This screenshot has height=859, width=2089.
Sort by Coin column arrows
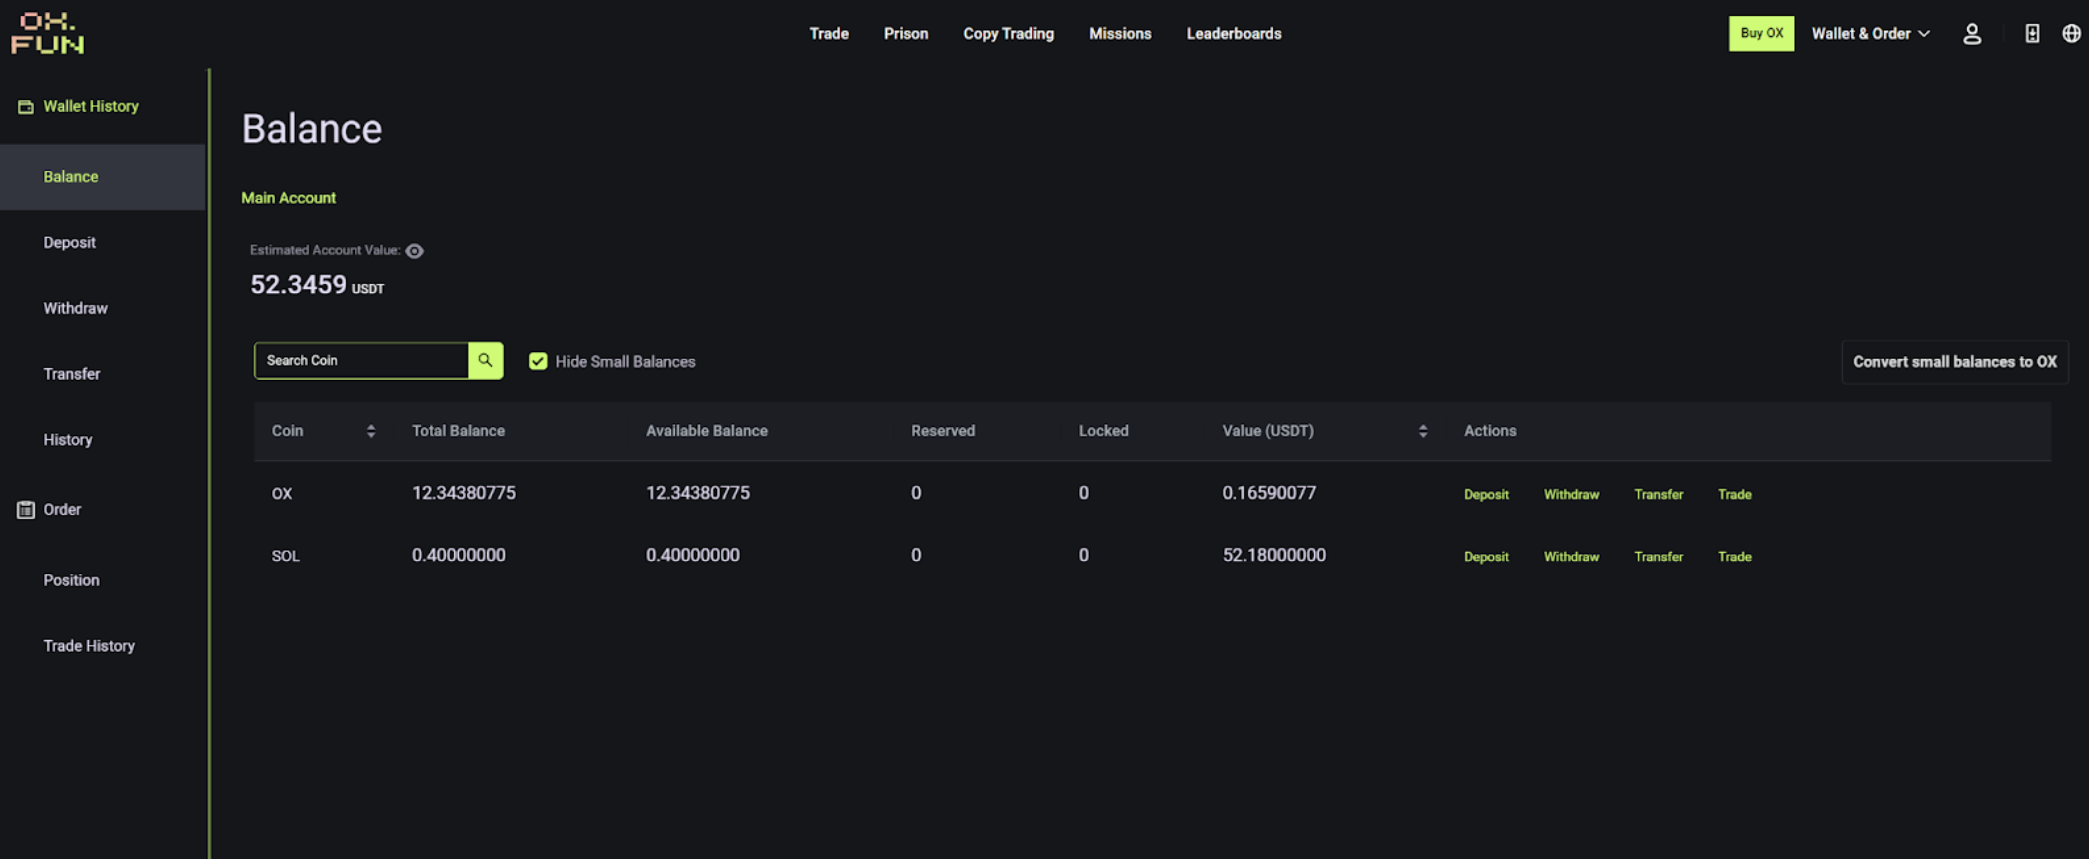click(x=371, y=431)
